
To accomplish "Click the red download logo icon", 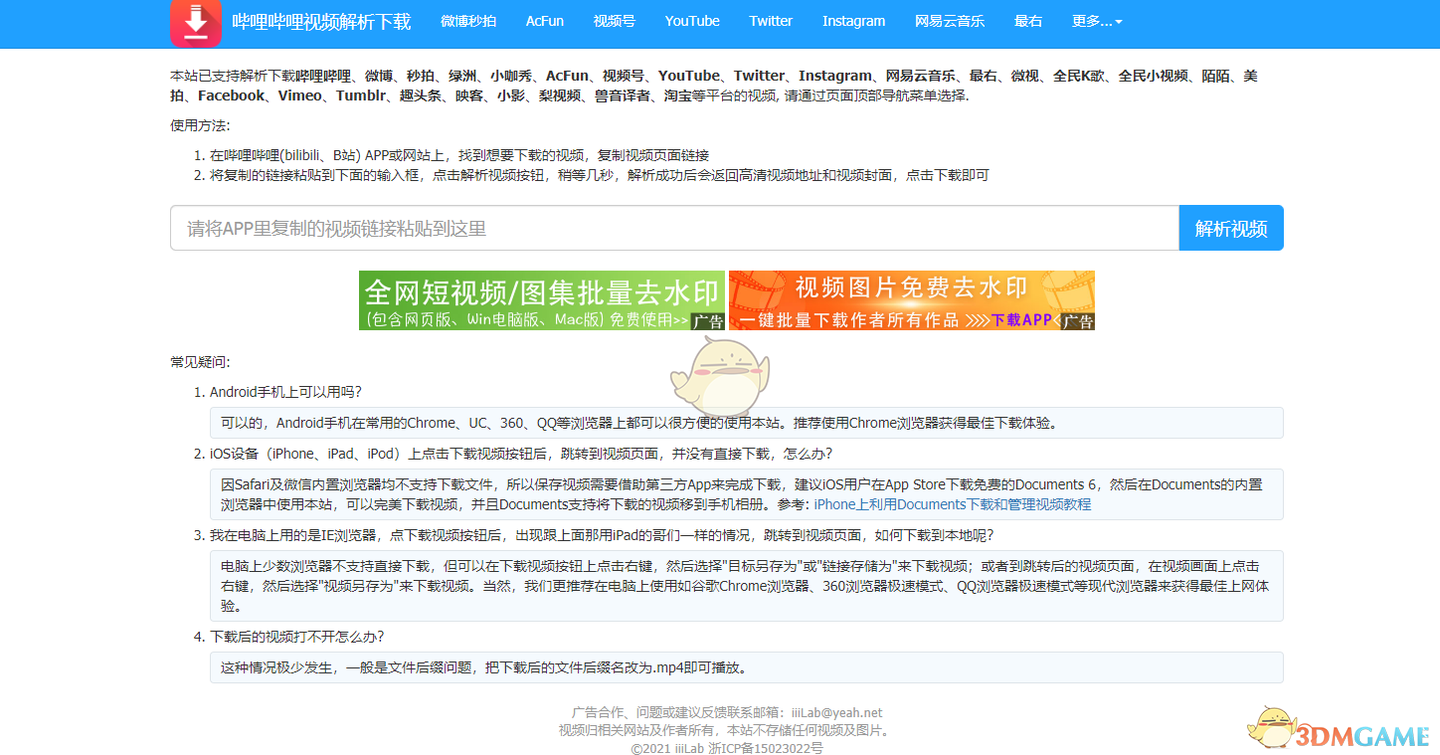I will coord(195,23).
